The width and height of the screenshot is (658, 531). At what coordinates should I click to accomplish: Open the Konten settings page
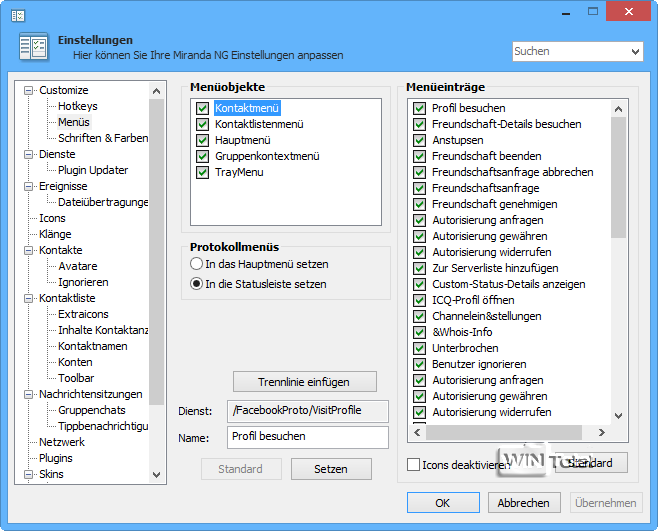(x=75, y=362)
